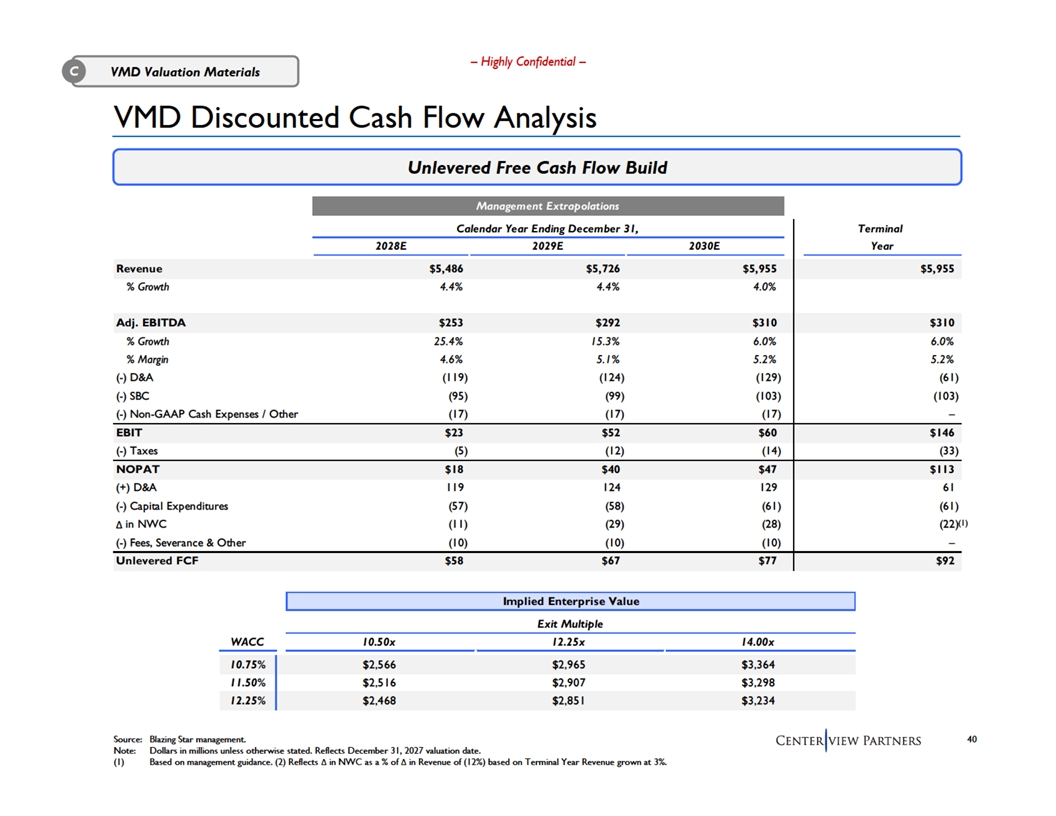Click the $2,907 enterprise value cell
The height and width of the screenshot is (816, 1056).
[x=568, y=681]
